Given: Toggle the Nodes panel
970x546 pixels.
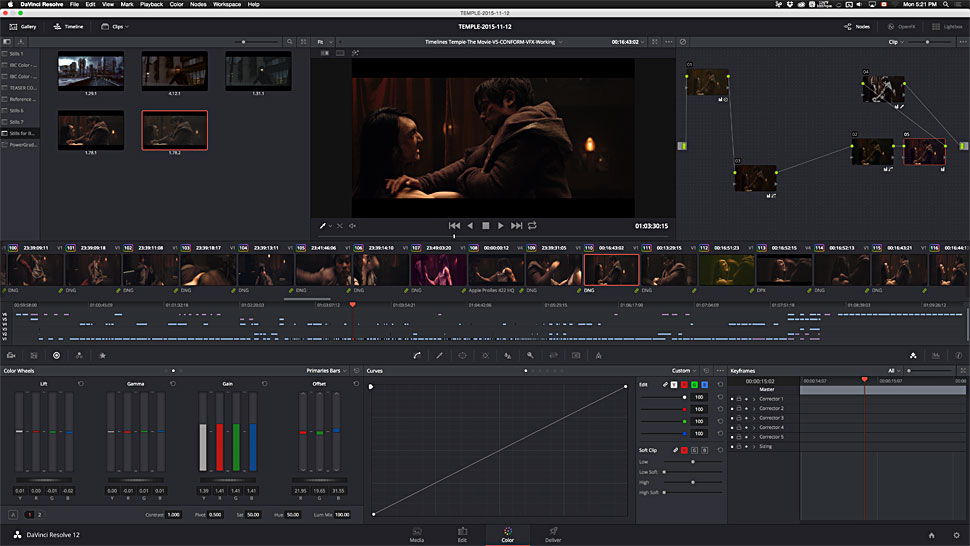Looking at the screenshot, I should 857,27.
